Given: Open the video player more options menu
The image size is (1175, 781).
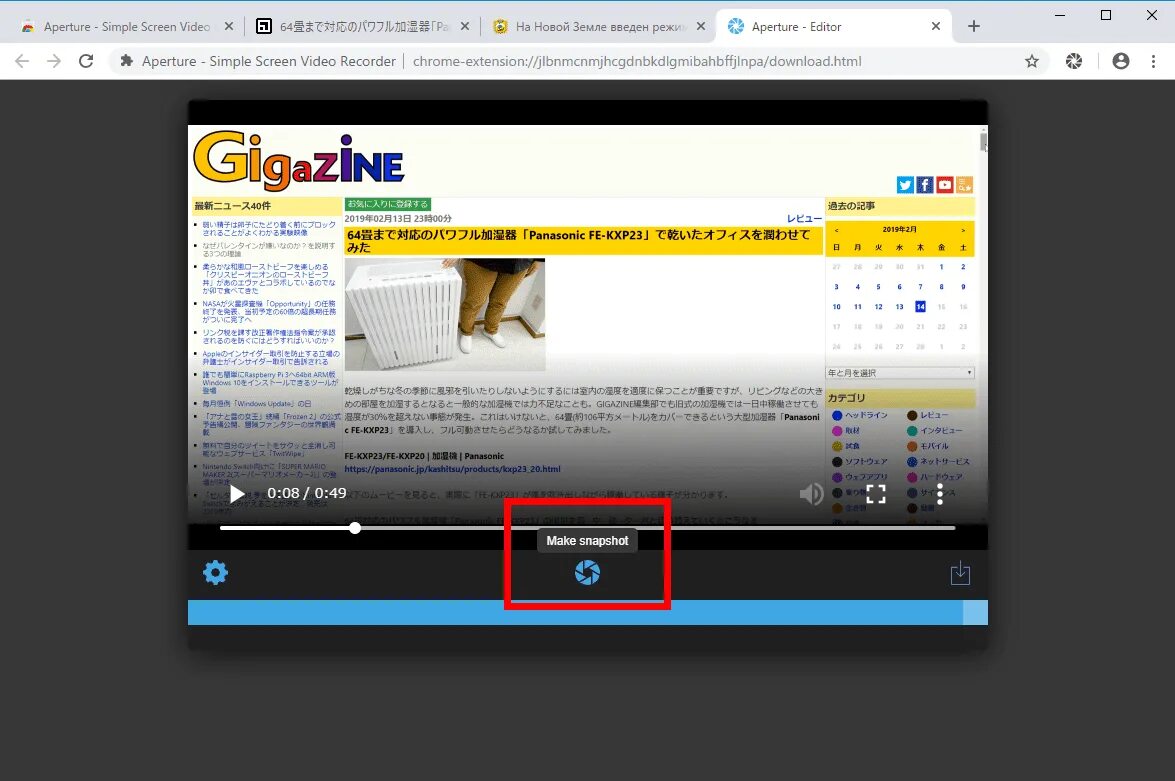Looking at the screenshot, I should coord(940,494).
